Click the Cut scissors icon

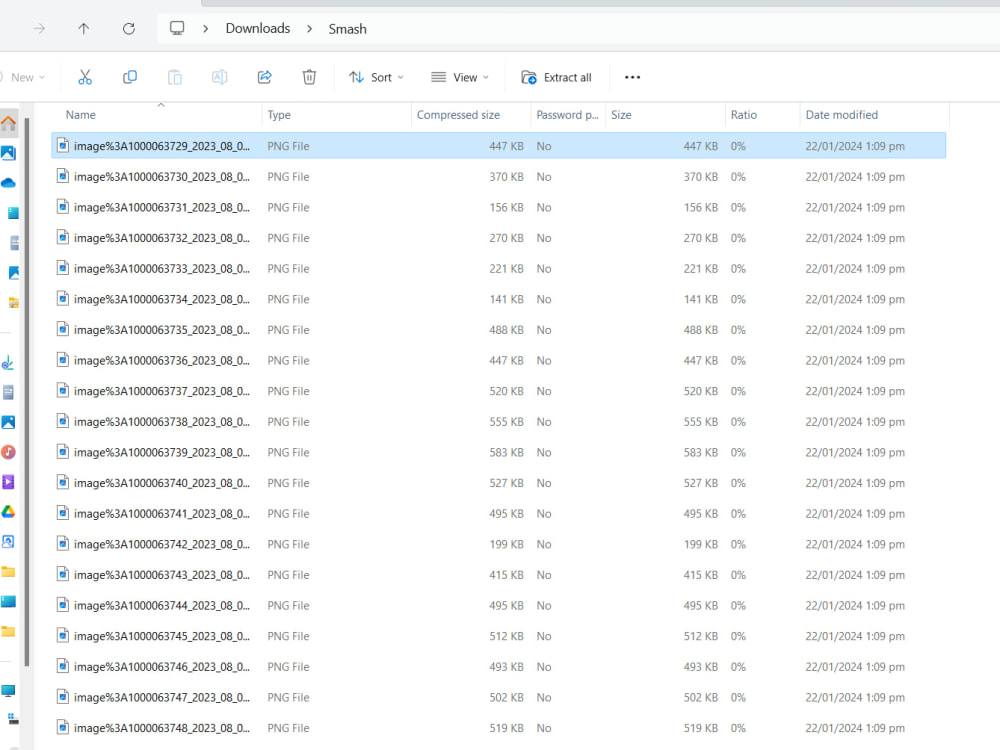[85, 77]
